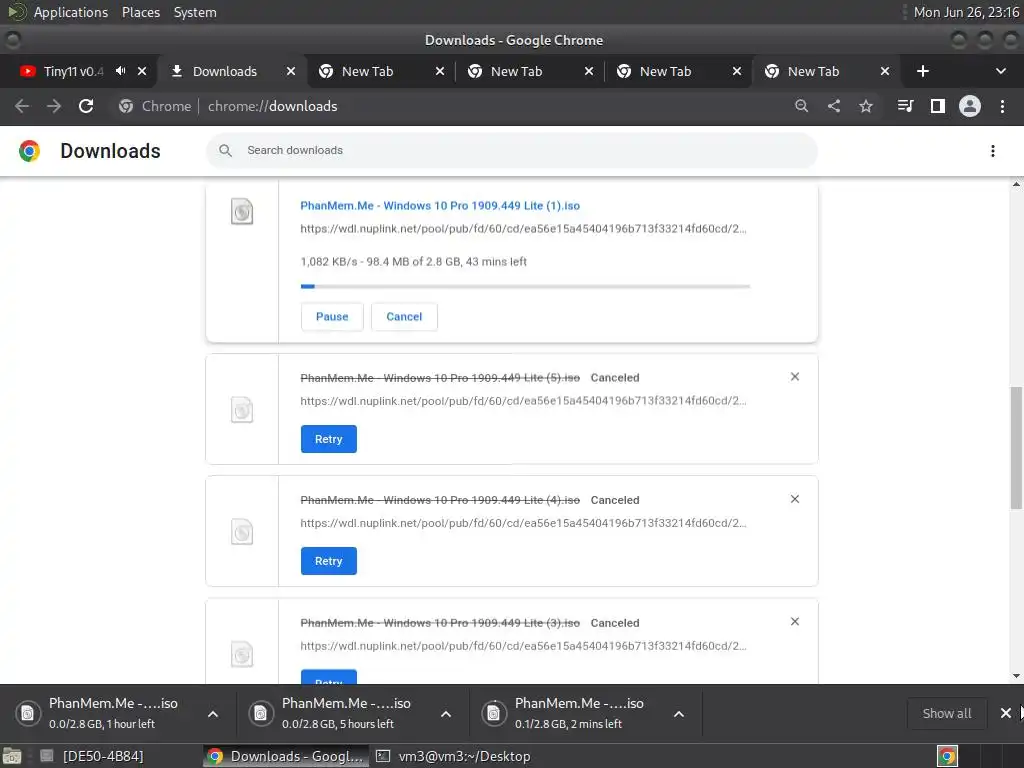Open the Lite (1).iso file name link
The image size is (1024, 768).
[x=440, y=206]
